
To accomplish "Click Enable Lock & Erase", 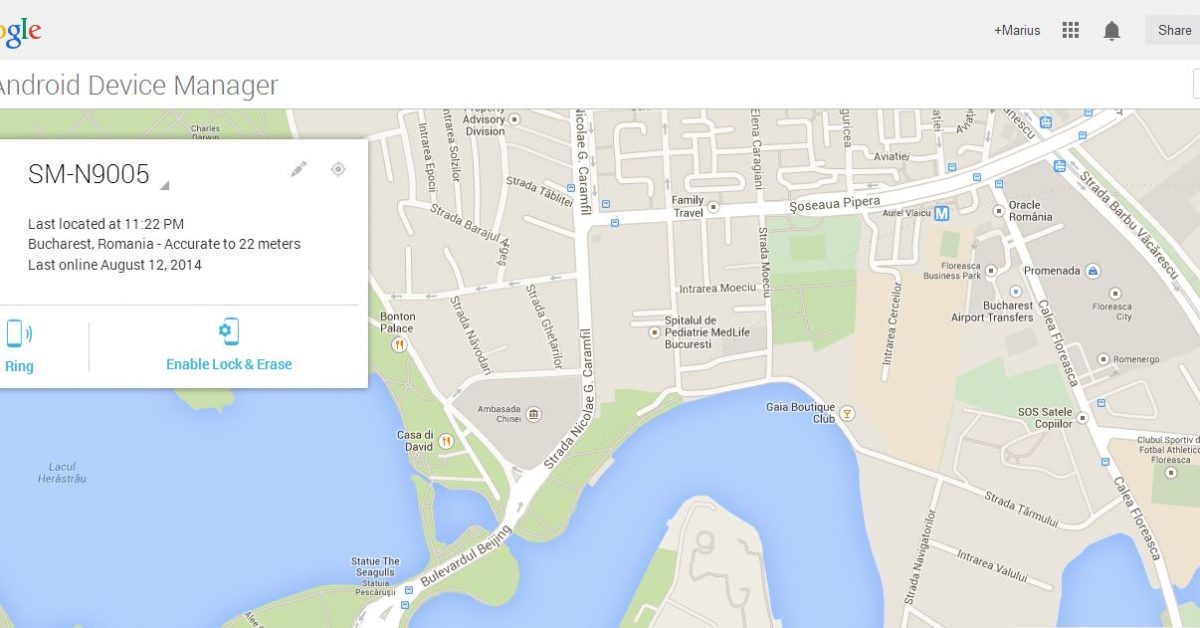I will [x=229, y=364].
